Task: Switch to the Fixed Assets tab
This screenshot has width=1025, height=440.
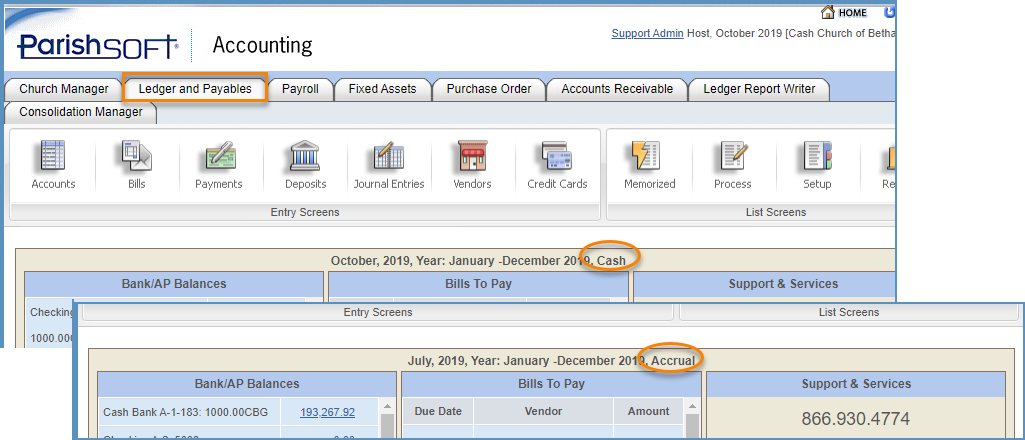Action: [x=382, y=89]
